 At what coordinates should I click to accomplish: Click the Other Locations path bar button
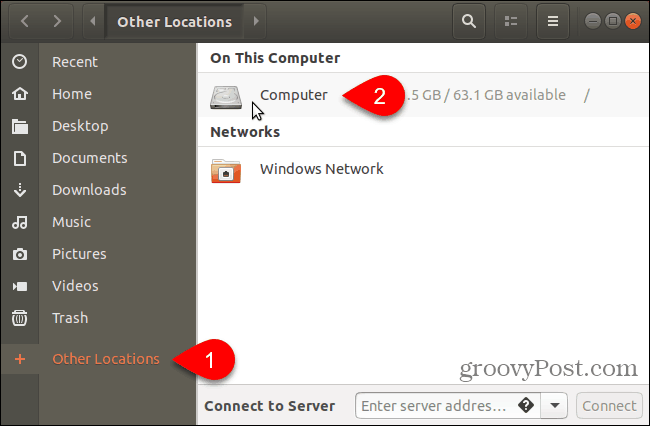pos(175,21)
